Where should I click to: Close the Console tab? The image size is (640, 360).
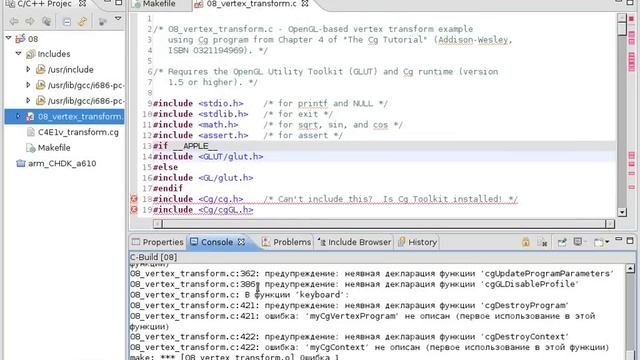click(242, 242)
